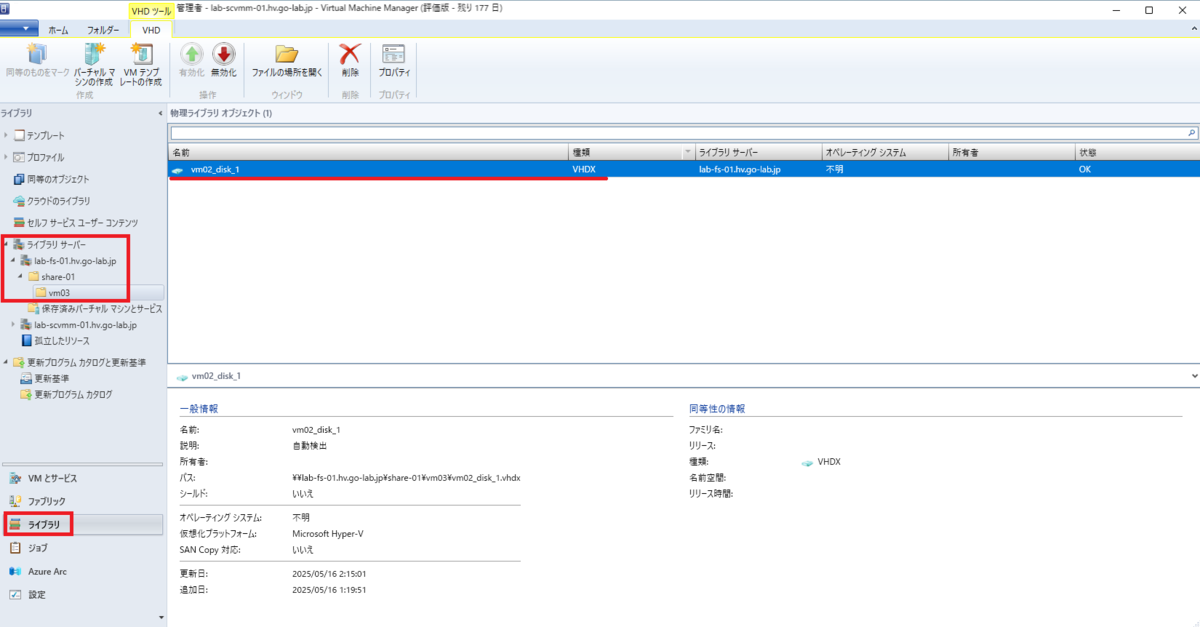Select lab-fs-01.hv.go-lab.jp server node
This screenshot has width=1200, height=627.
75,261
